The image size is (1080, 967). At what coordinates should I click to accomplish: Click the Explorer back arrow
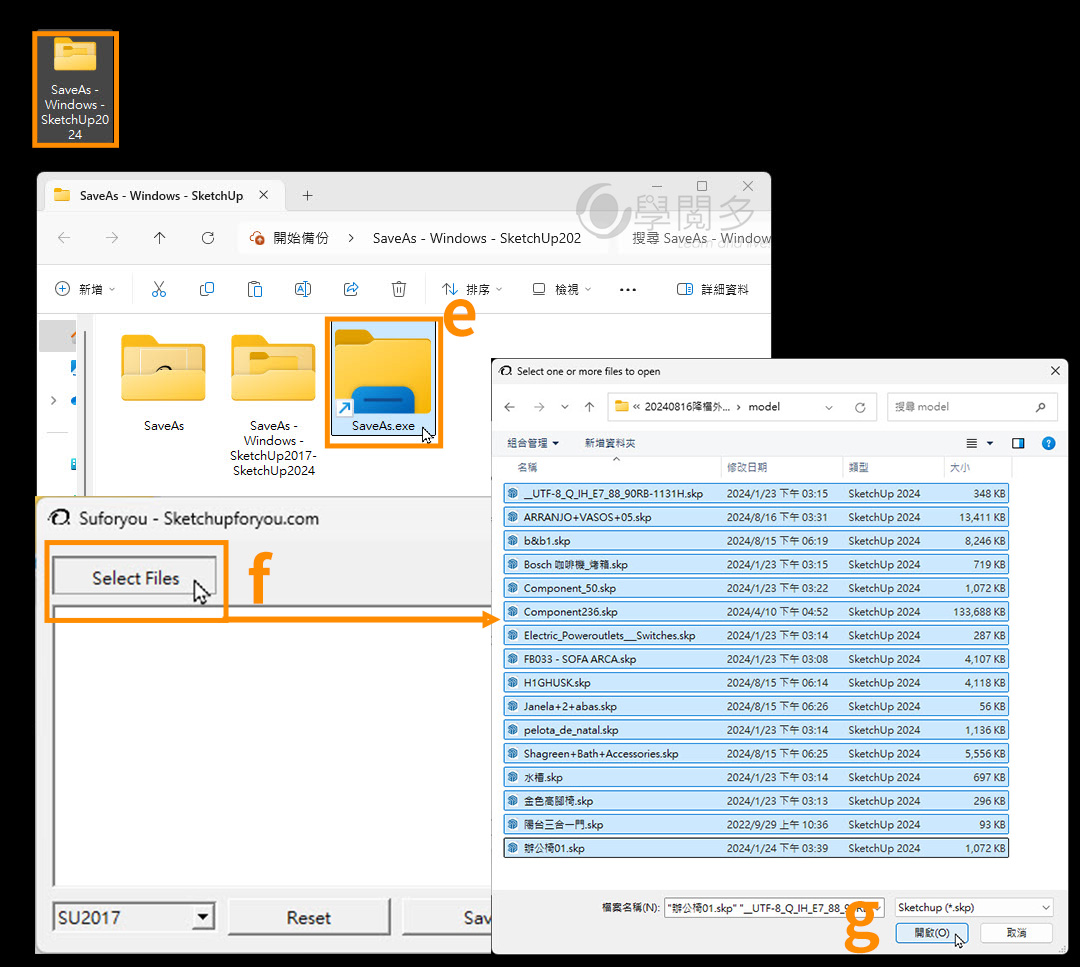(64, 238)
